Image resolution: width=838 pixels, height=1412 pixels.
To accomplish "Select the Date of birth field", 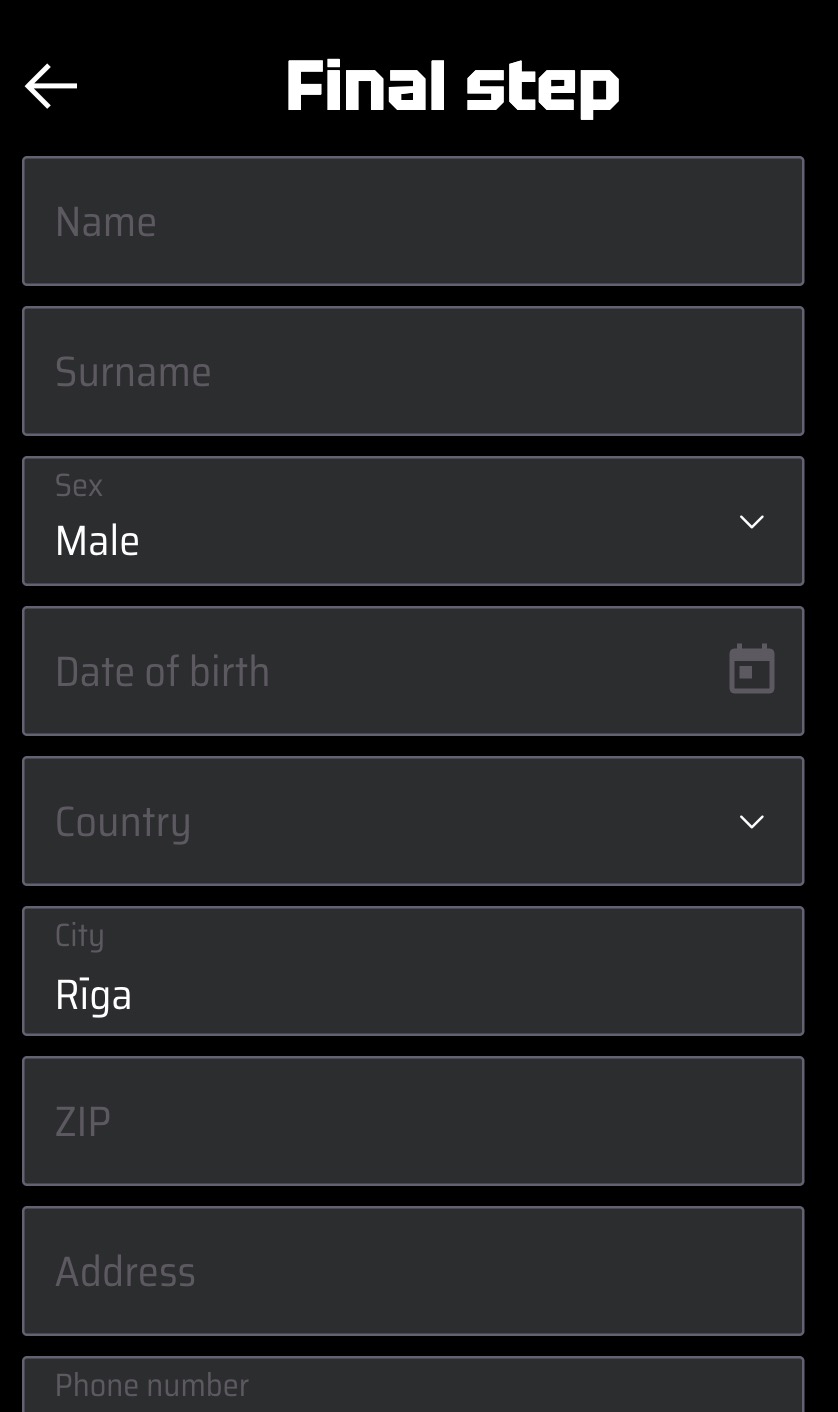I will 380,671.
